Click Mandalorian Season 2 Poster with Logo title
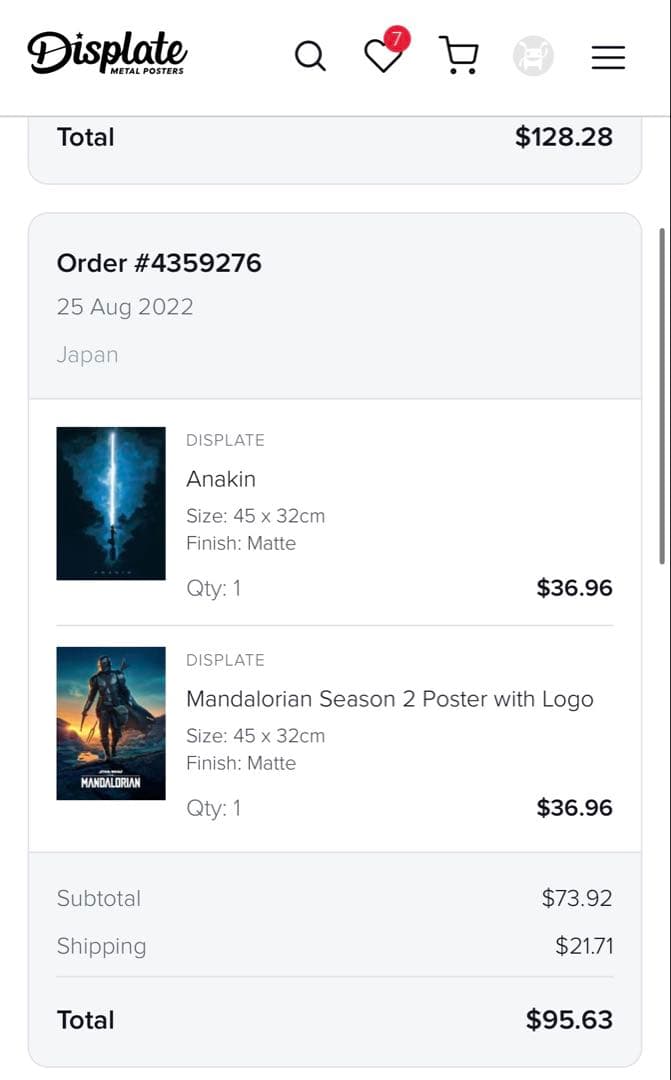Screen dimensions: 671x1080 coord(390,699)
